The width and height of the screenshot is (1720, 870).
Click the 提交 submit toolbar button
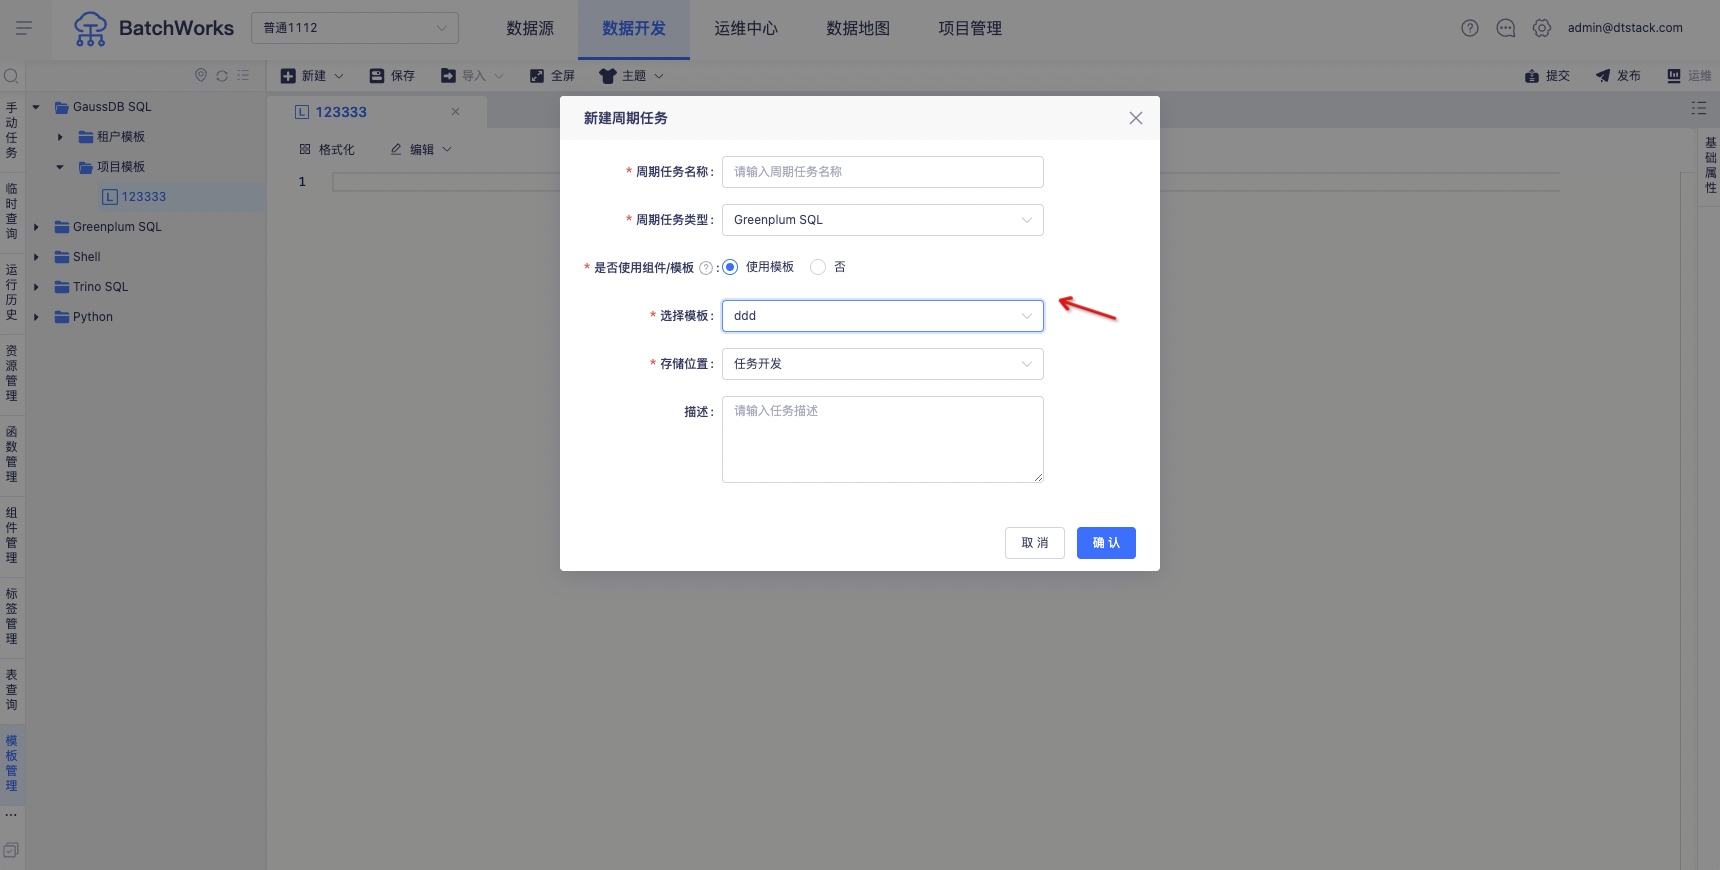click(1547, 76)
